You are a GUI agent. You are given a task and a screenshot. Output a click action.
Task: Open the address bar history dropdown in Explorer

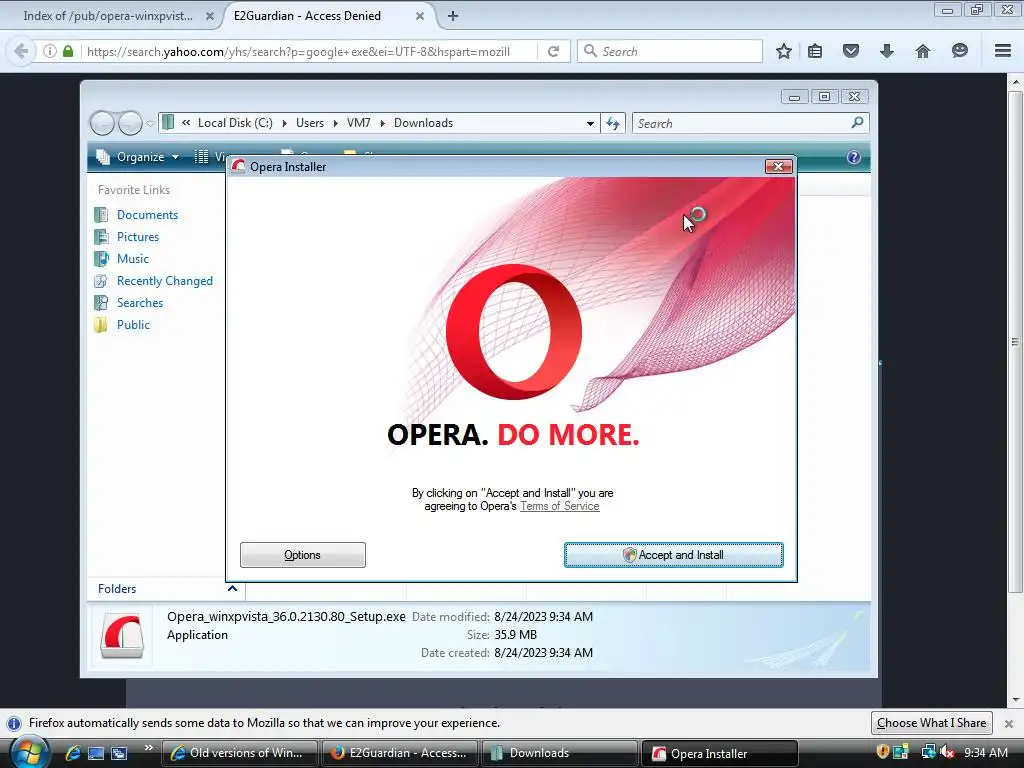pos(590,123)
